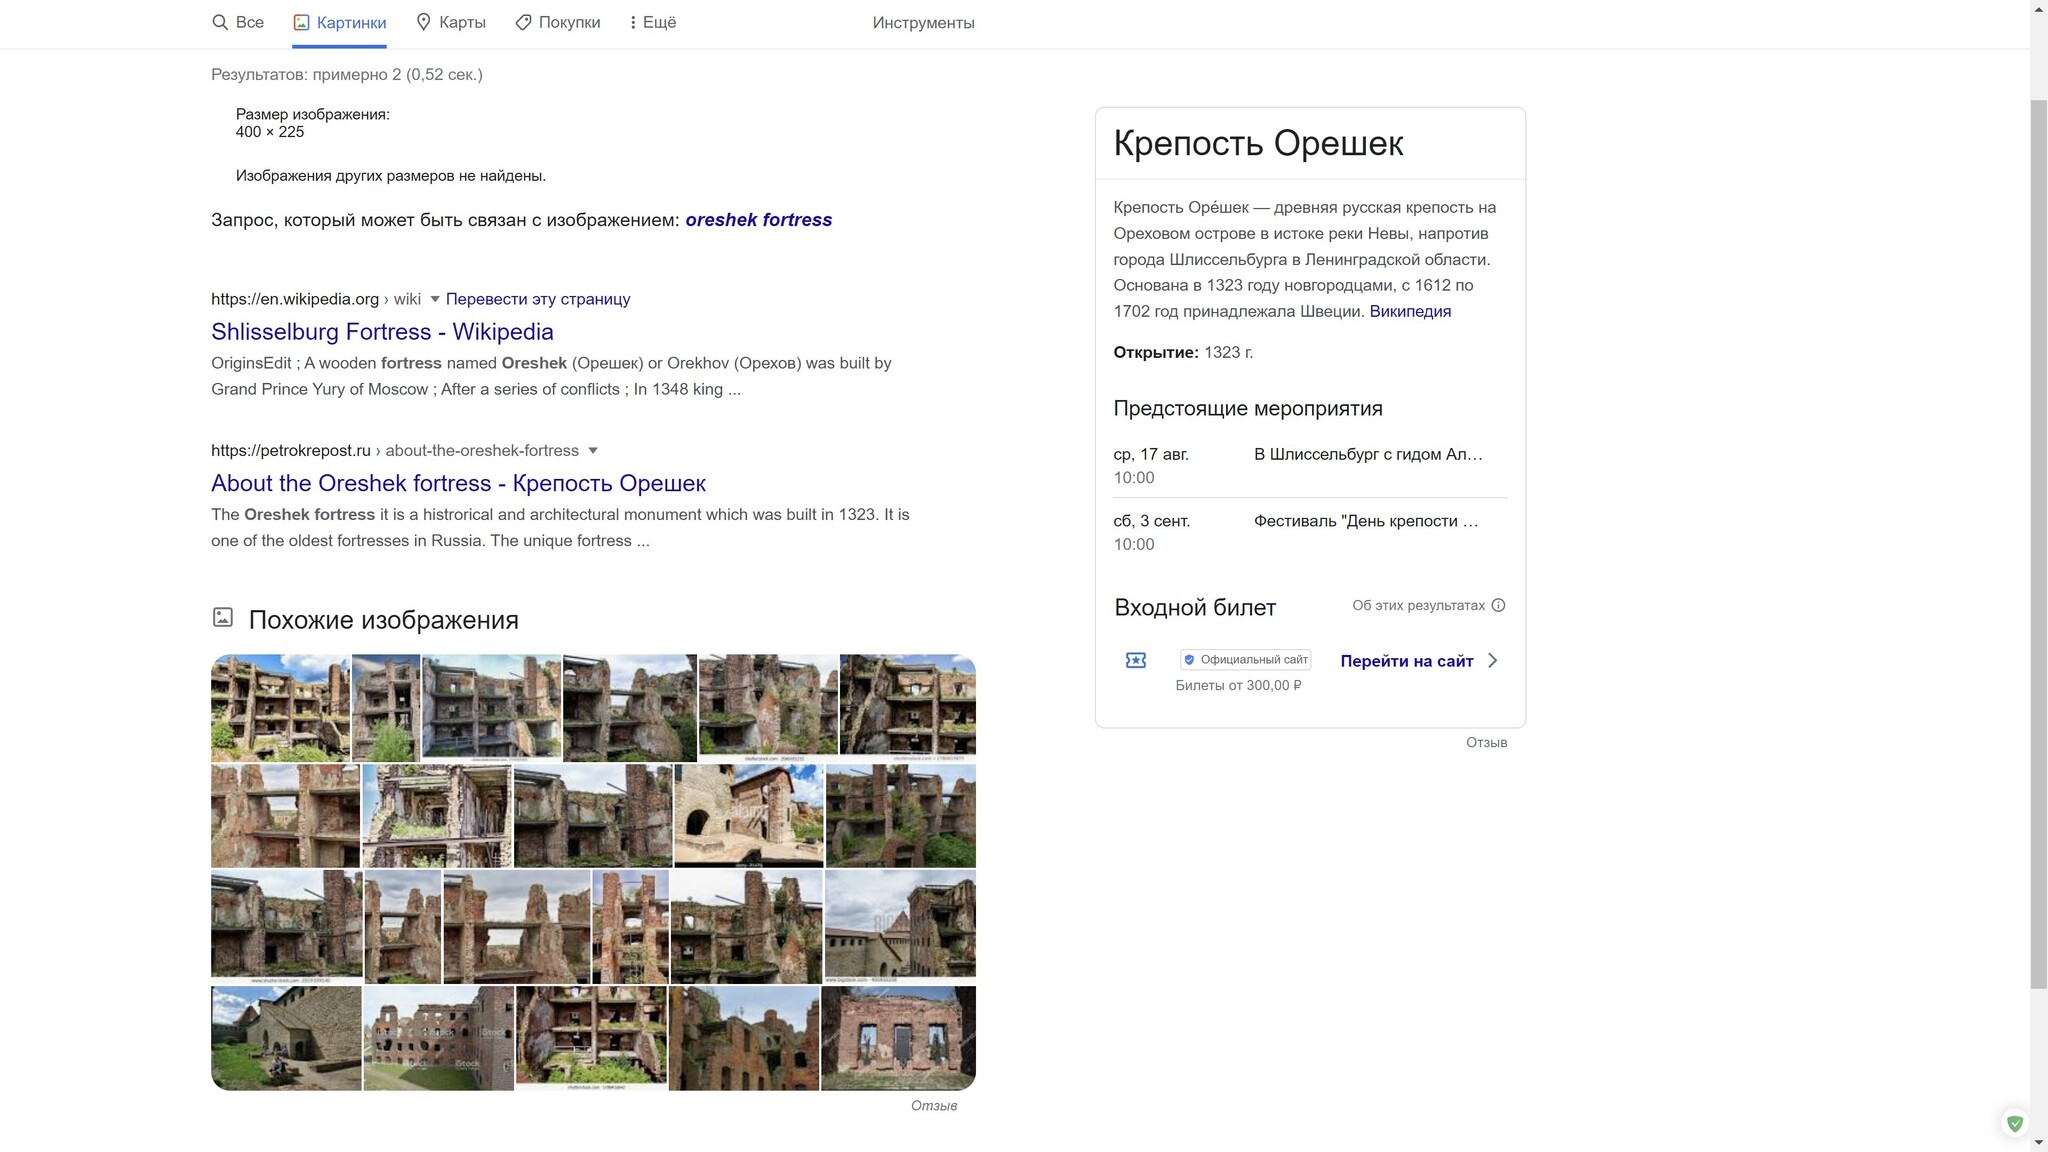Click the Покупки price tag icon
The height and width of the screenshot is (1152, 2048).
[x=523, y=22]
